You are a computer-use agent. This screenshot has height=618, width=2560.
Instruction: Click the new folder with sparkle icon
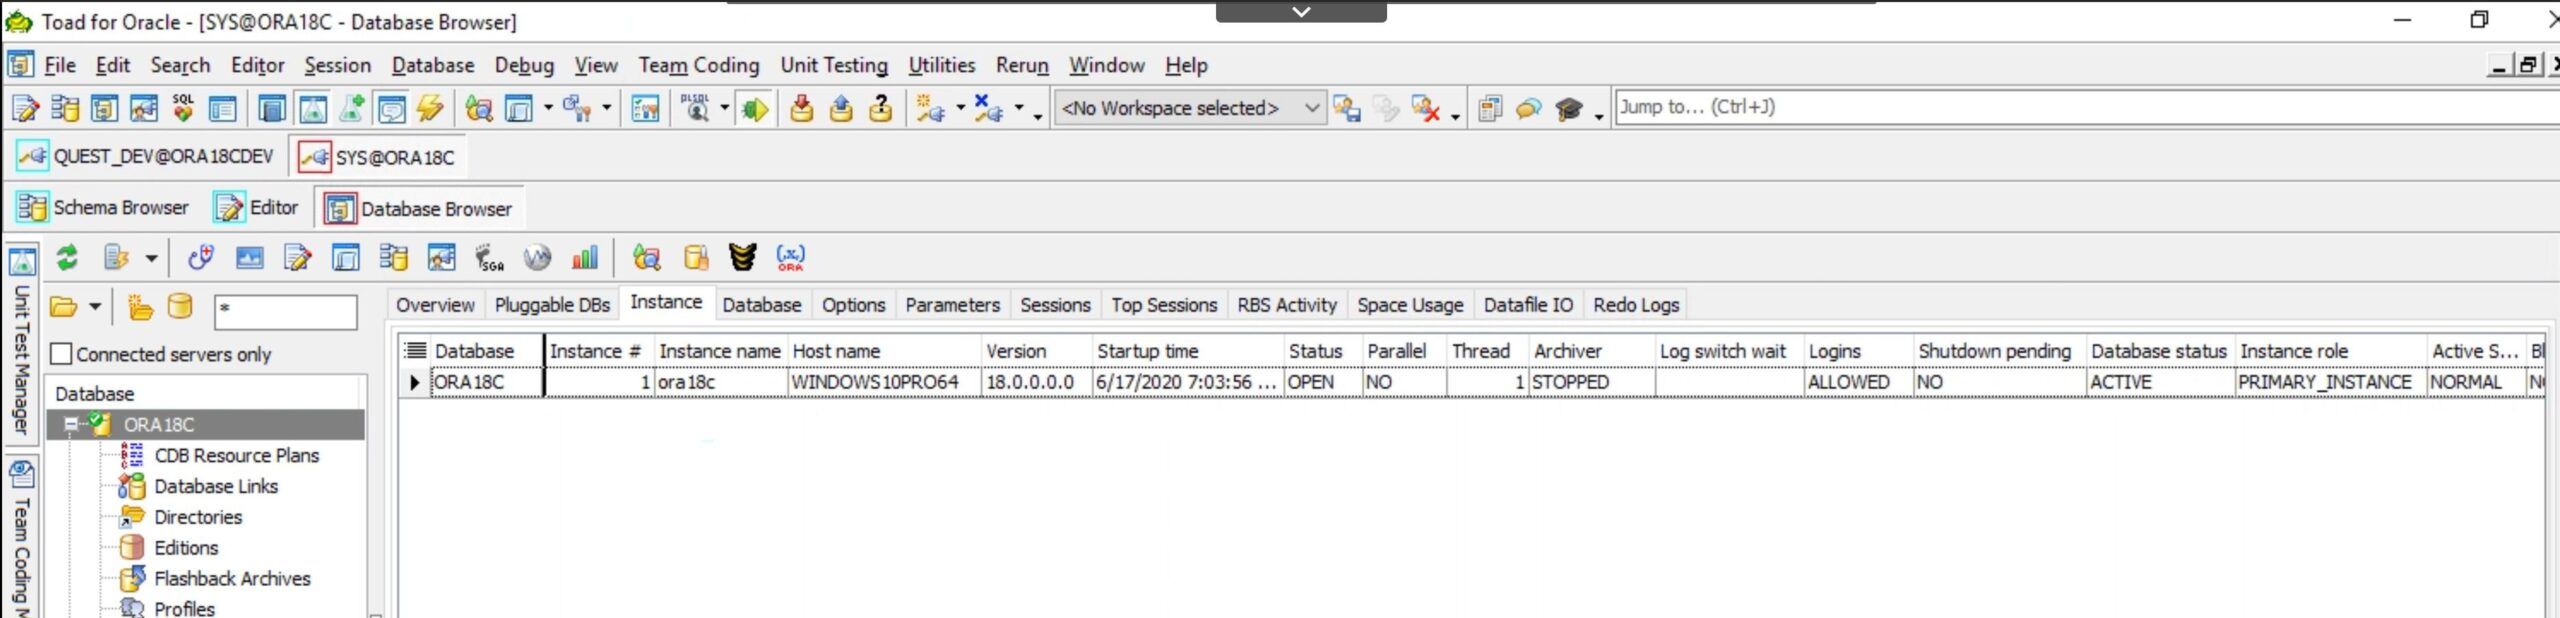click(x=140, y=307)
